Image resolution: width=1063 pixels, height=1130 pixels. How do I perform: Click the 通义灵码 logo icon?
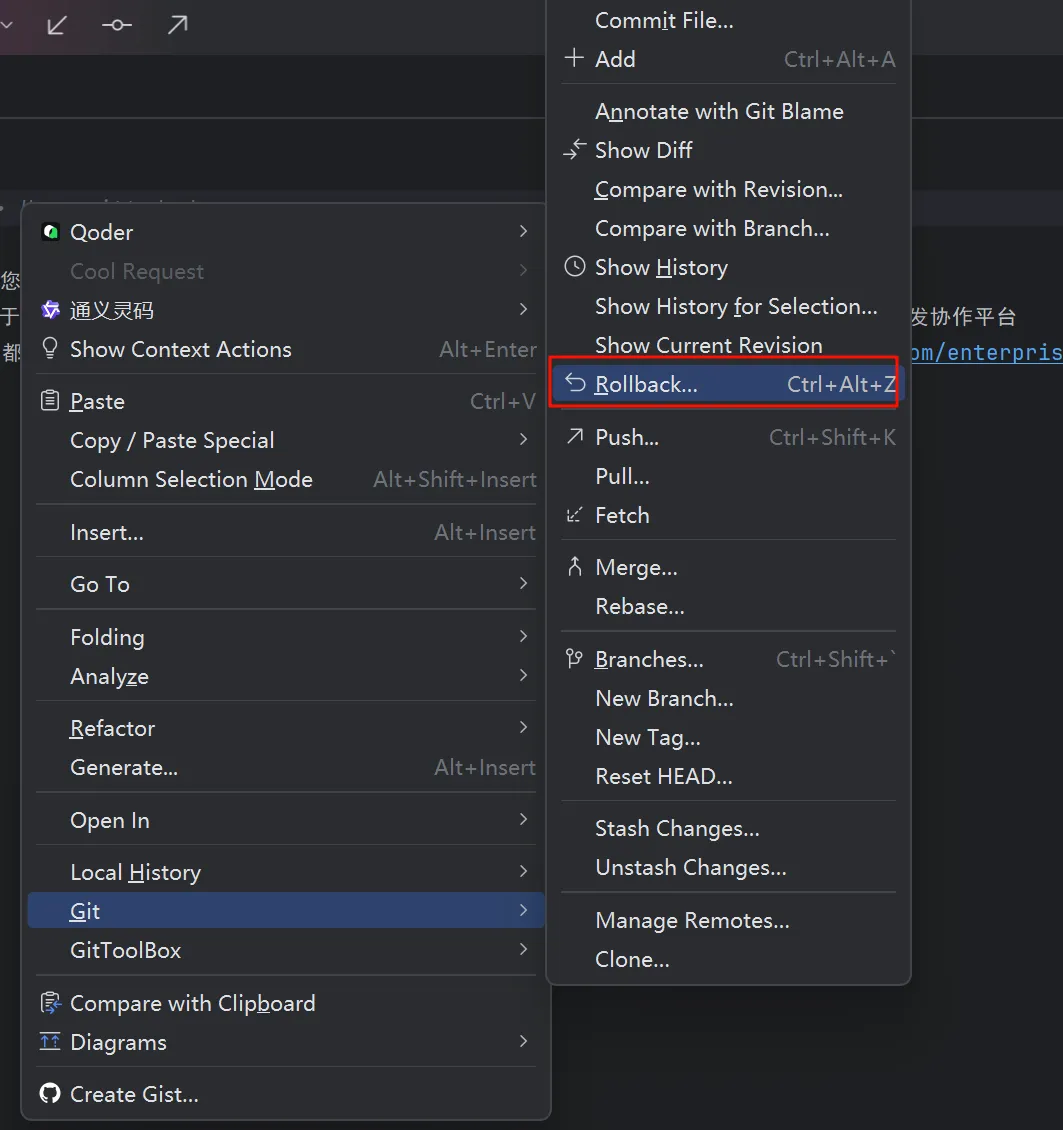click(x=50, y=310)
